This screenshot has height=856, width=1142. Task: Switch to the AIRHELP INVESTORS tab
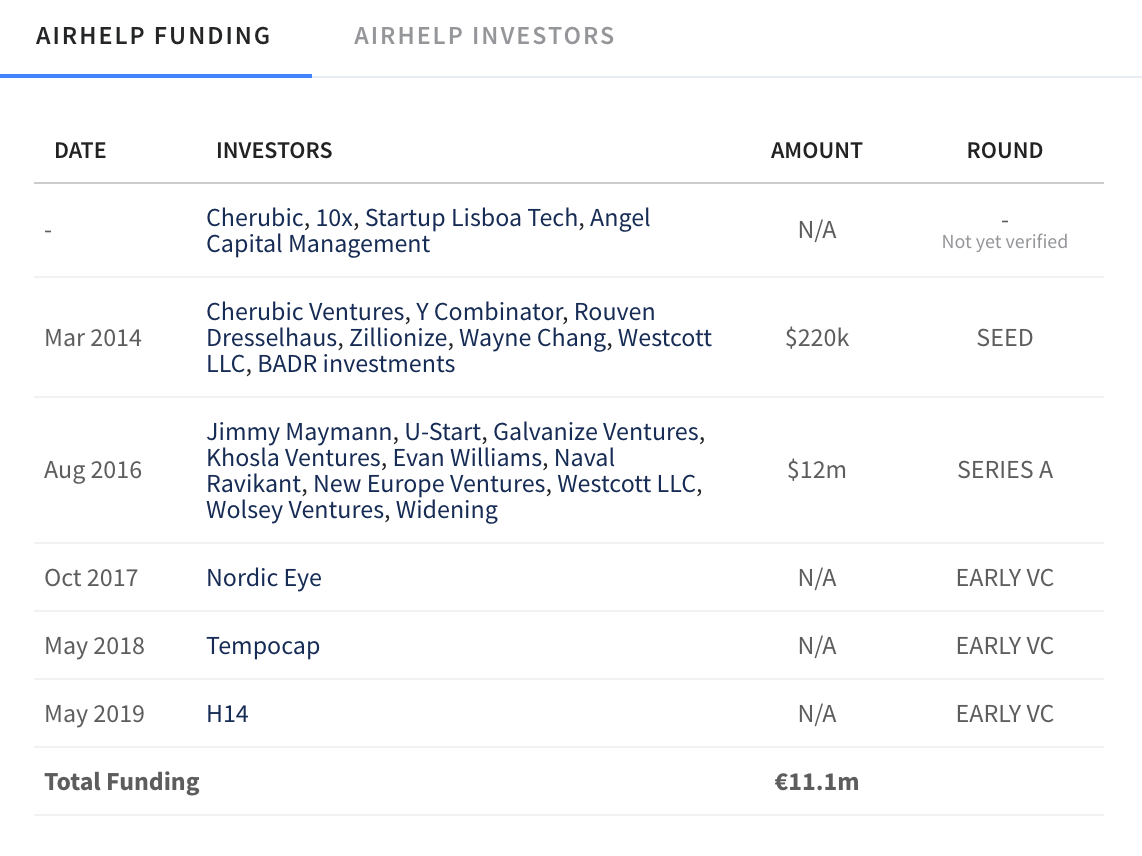pos(483,35)
